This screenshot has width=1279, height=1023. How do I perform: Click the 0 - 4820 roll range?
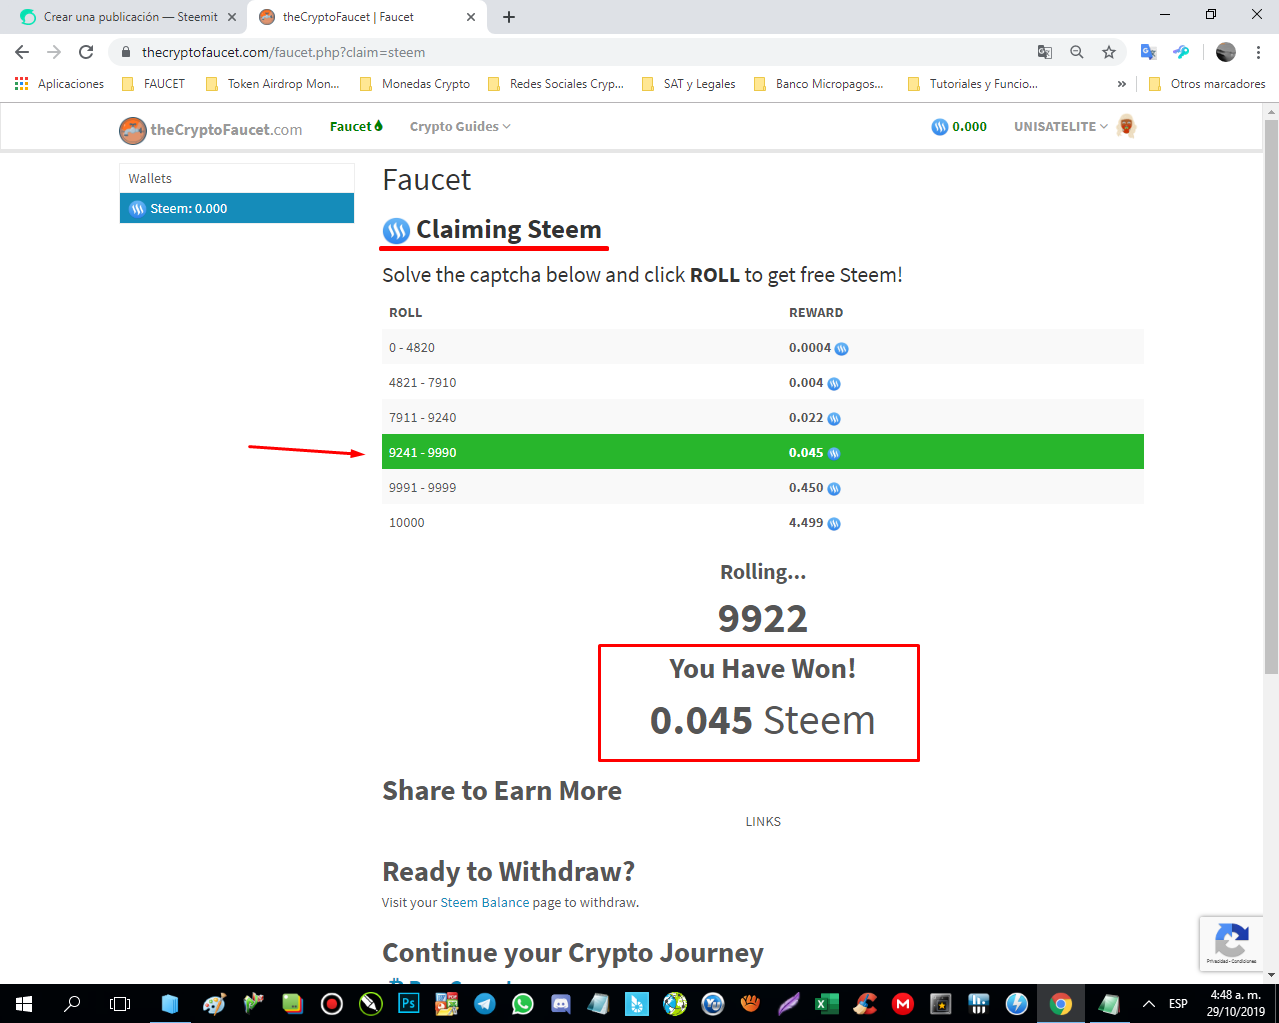412,347
